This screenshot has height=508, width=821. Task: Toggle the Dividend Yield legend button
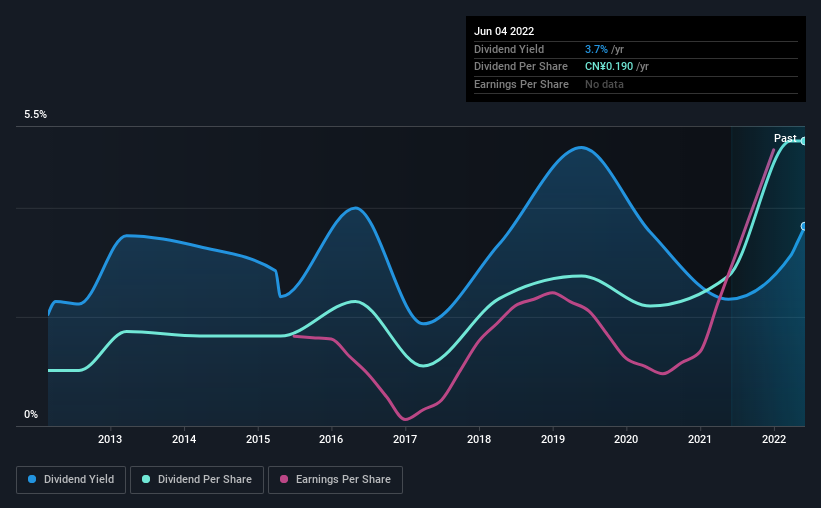71,480
